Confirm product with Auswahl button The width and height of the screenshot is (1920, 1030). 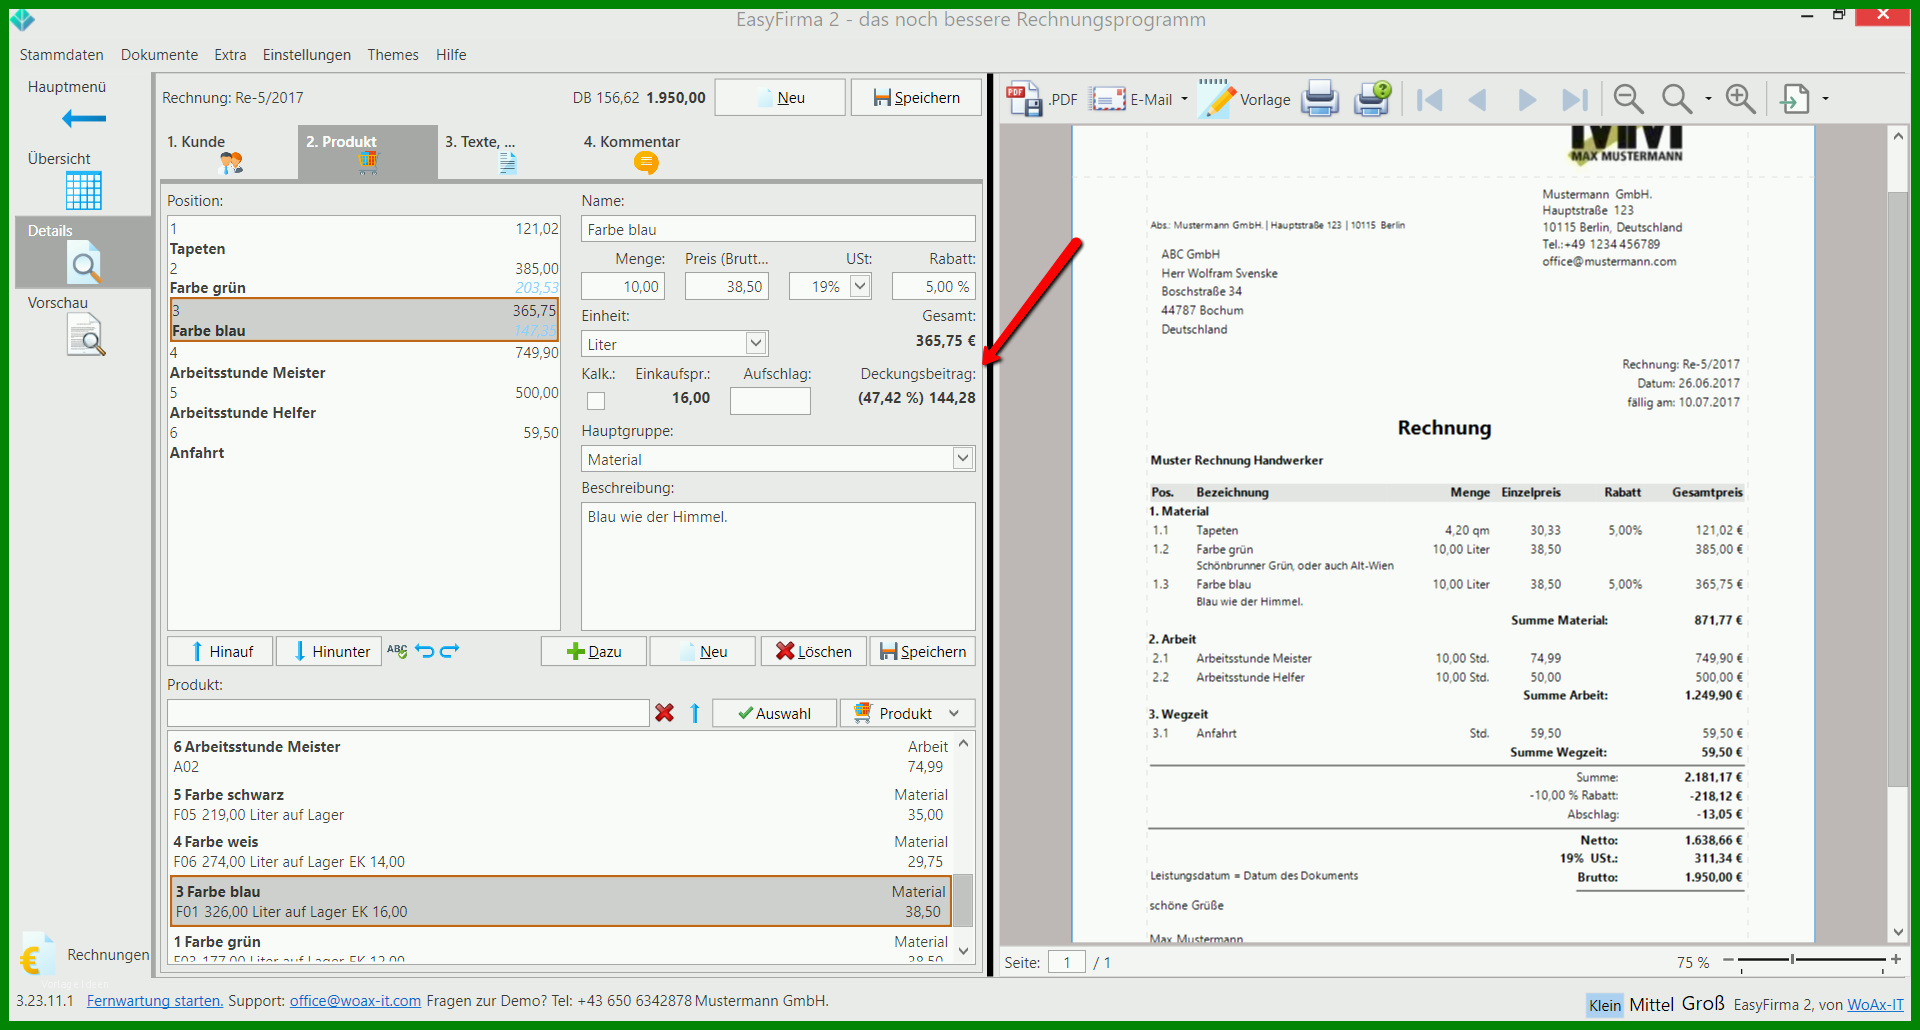pos(774,713)
